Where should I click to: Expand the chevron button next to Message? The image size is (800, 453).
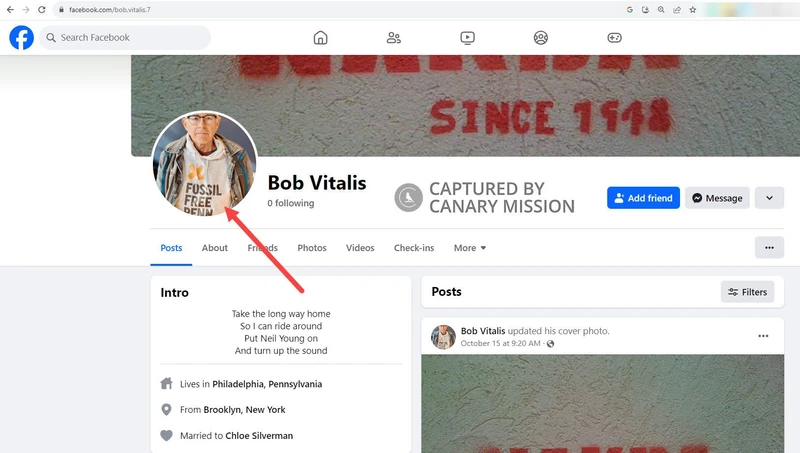point(769,198)
